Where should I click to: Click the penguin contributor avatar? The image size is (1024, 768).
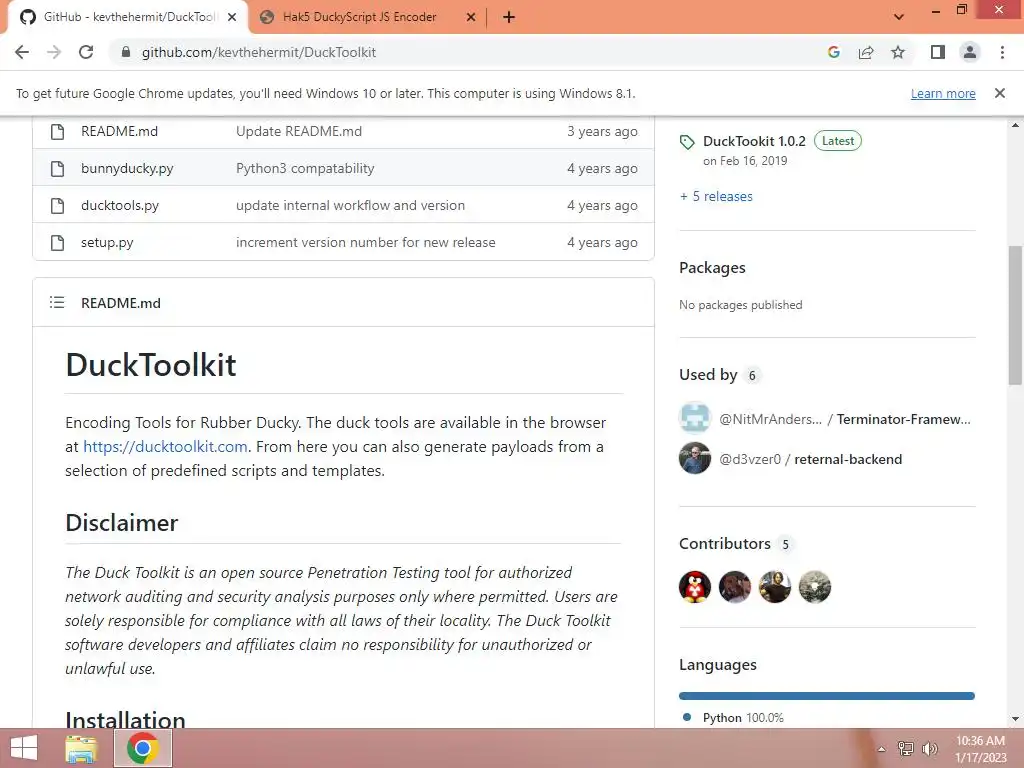[x=695, y=586]
